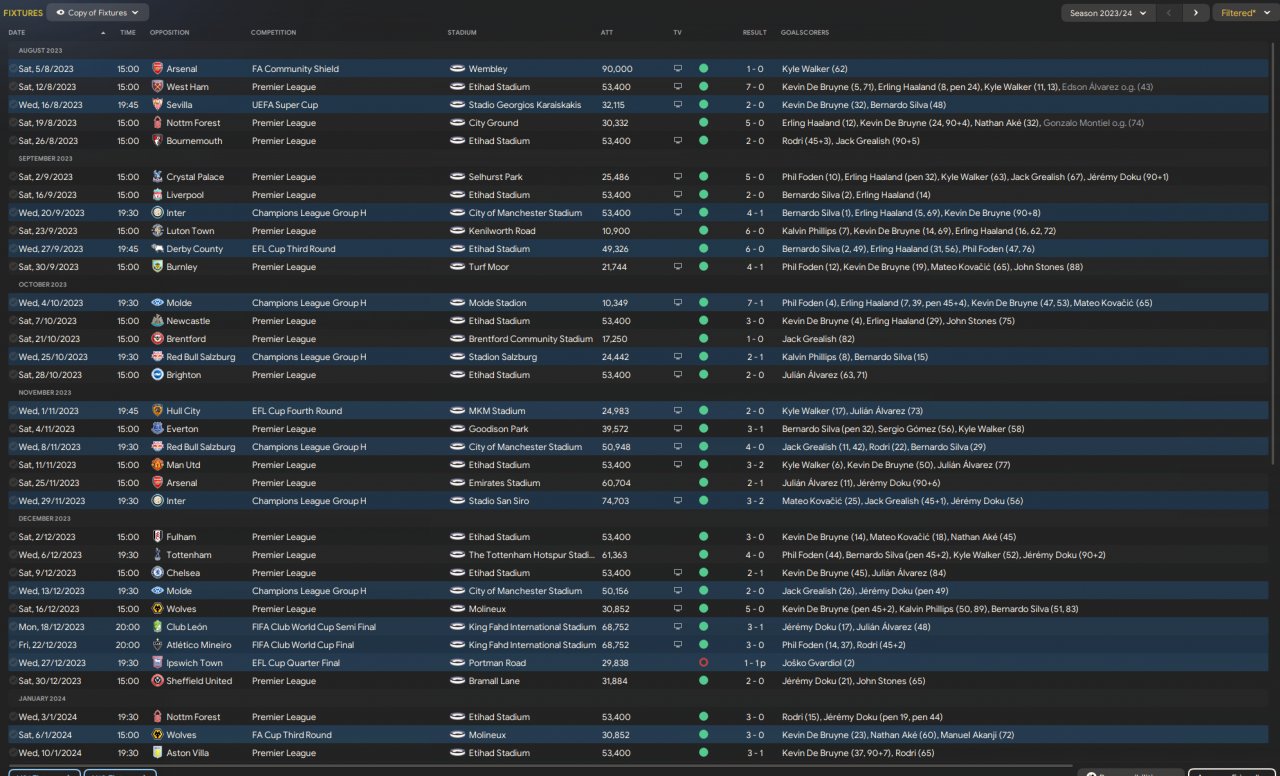The image size is (1280, 776).
Task: Click the Newcastle club badge
Action: point(157,321)
